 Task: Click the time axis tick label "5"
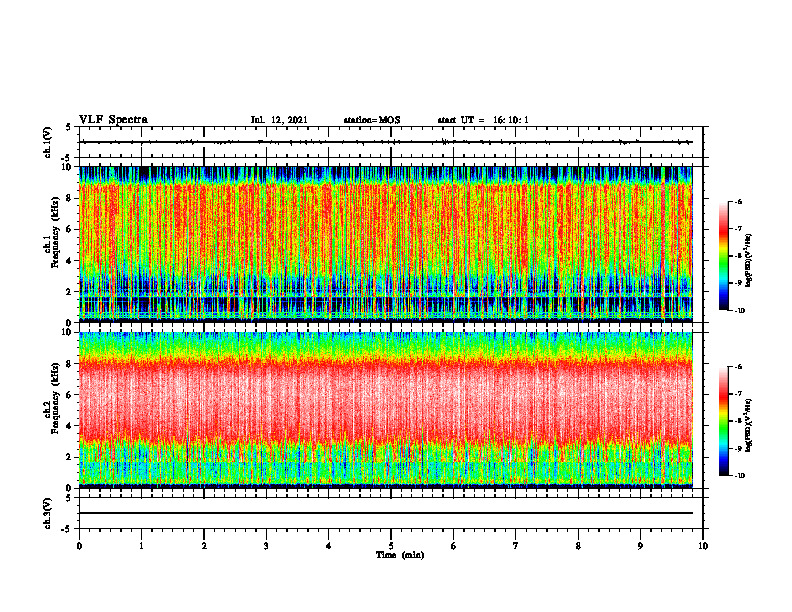391,546
